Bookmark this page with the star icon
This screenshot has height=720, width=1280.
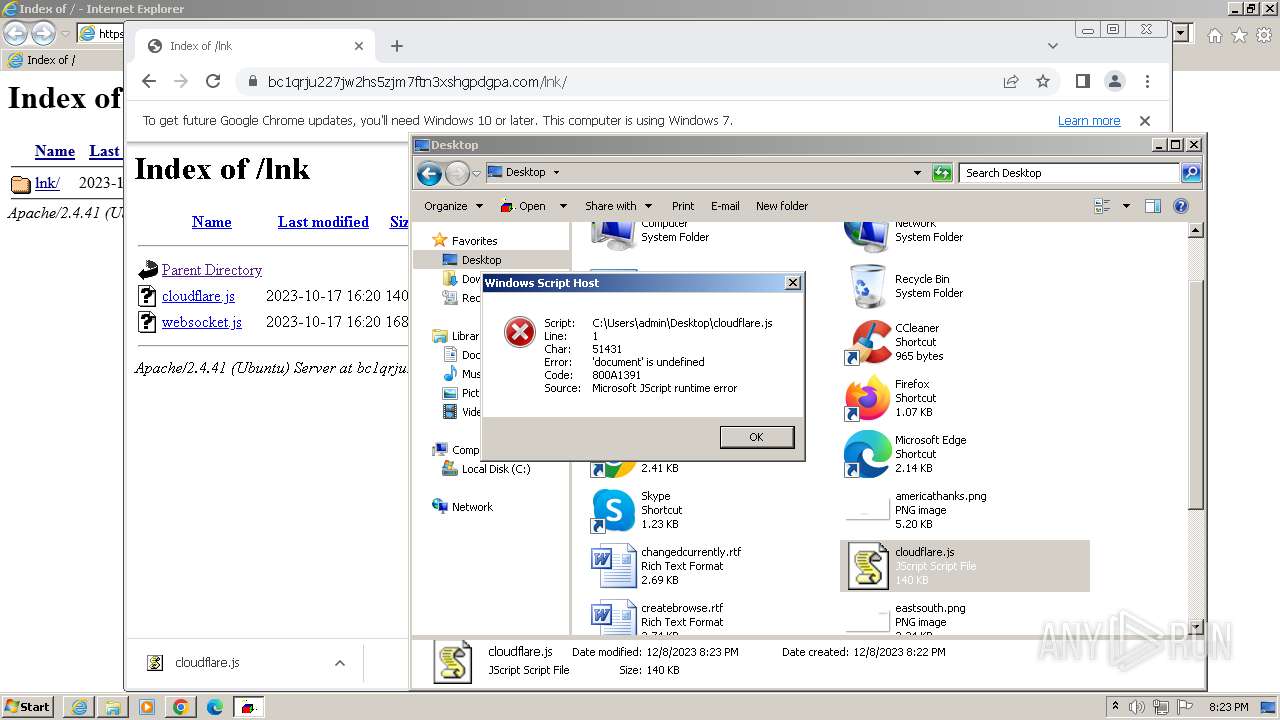1043,82
